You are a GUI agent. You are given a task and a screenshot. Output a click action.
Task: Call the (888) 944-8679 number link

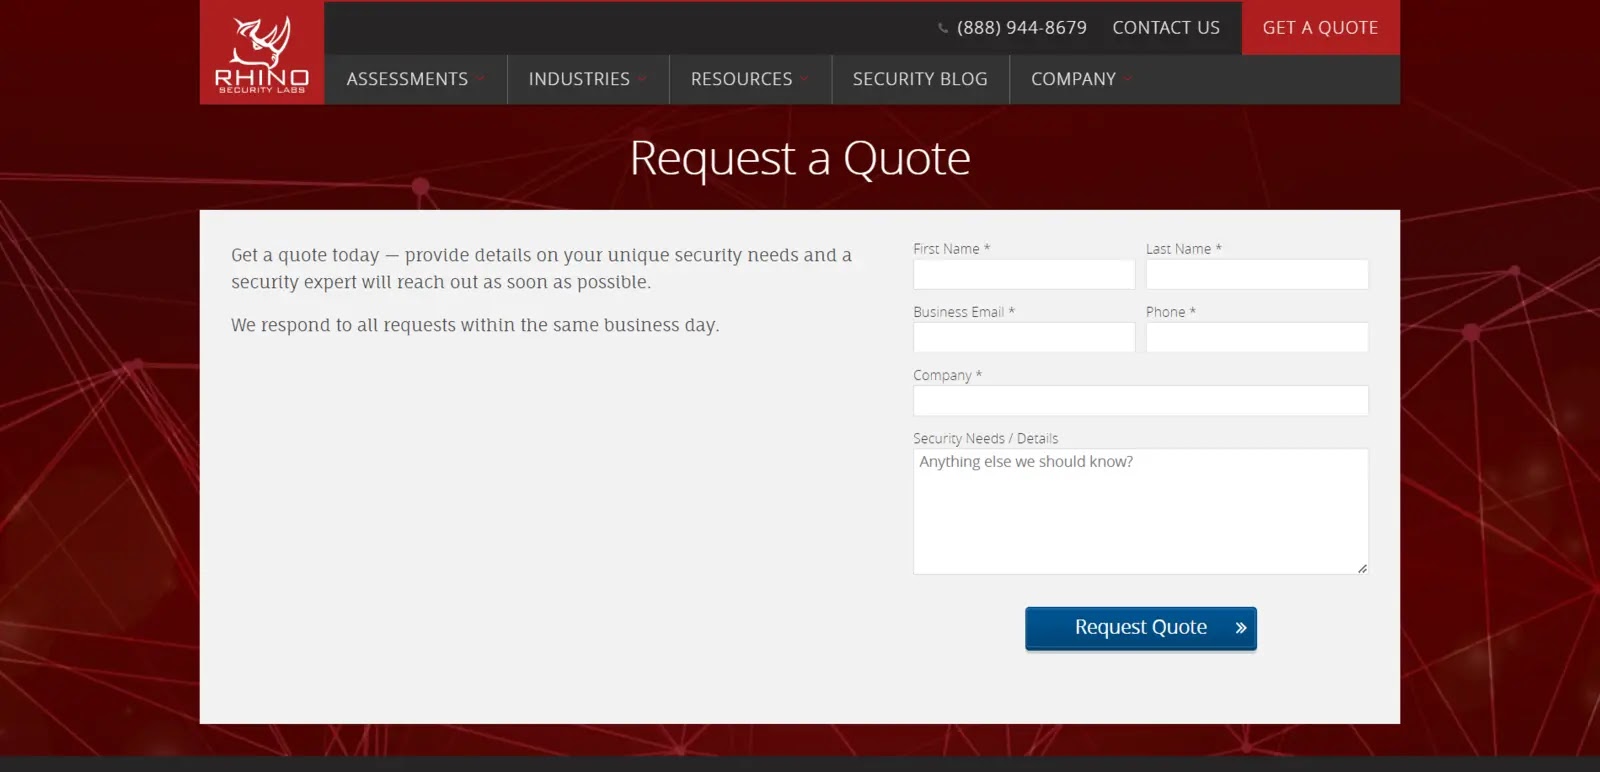pos(1021,28)
